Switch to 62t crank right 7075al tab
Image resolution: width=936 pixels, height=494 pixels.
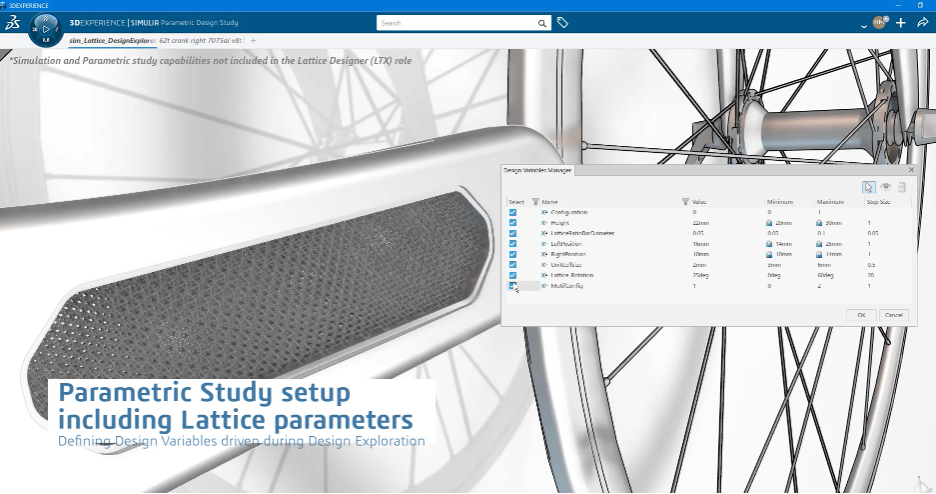(x=201, y=40)
